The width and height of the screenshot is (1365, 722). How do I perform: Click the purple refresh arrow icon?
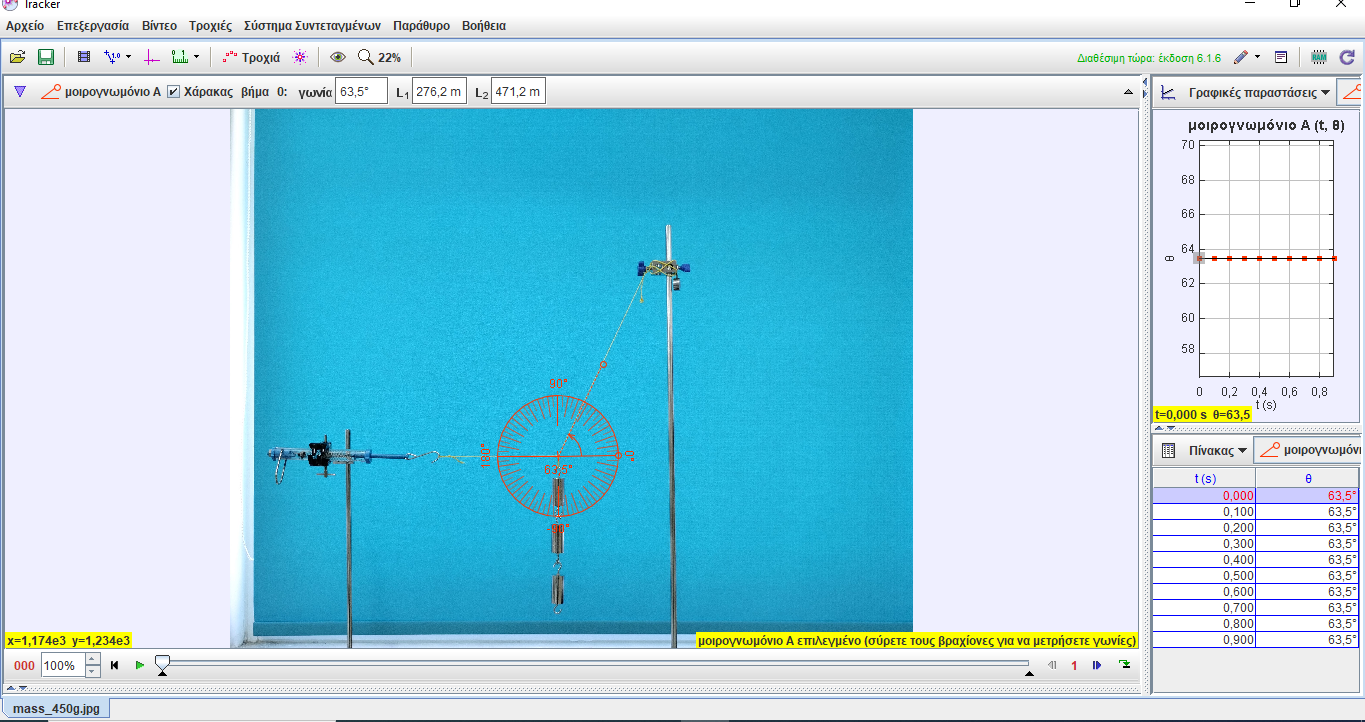pos(1346,57)
